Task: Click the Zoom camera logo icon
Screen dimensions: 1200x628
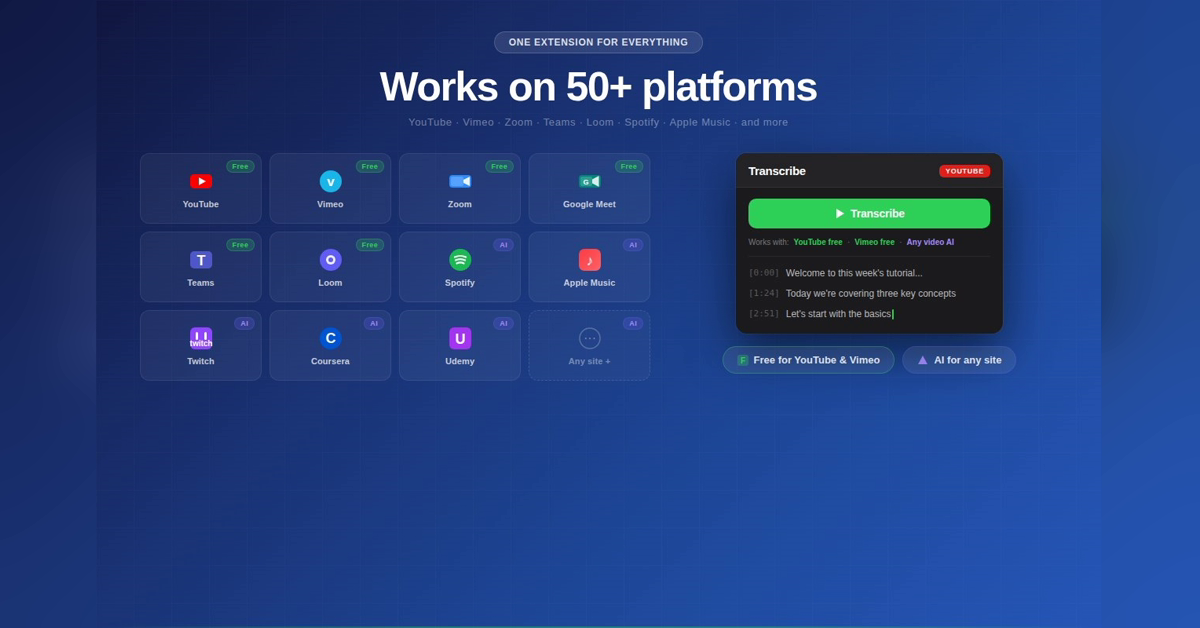Action: pos(460,181)
